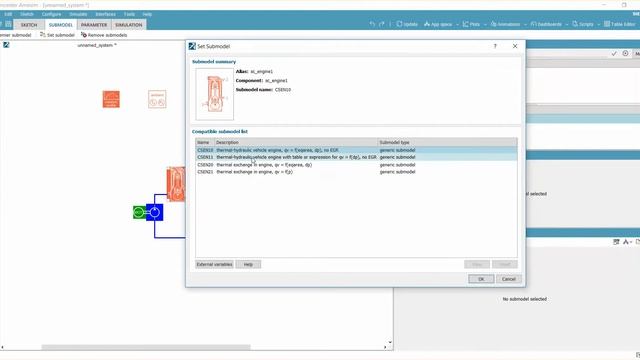Expand the Plots dropdown arrow
This screenshot has height=360, width=640.
click(x=485, y=24)
